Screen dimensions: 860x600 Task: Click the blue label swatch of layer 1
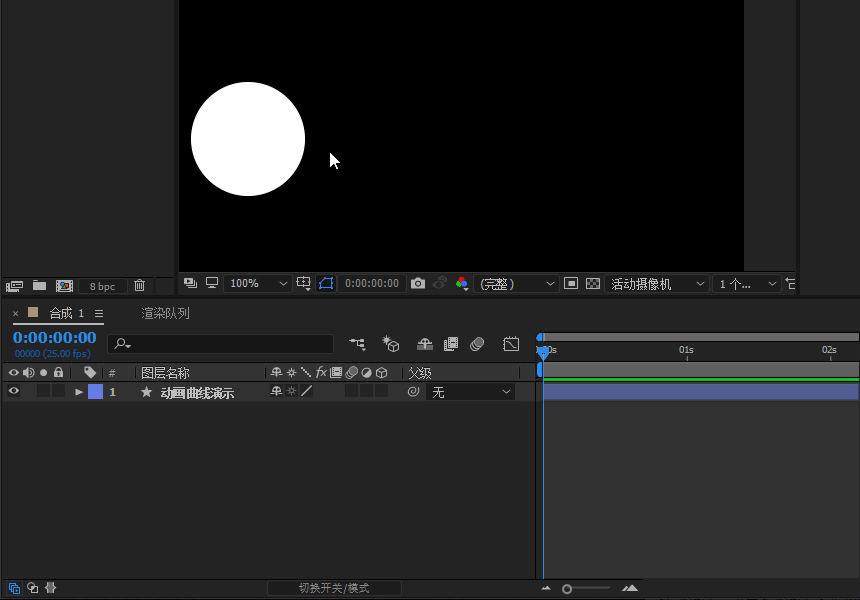pyautogui.click(x=95, y=392)
